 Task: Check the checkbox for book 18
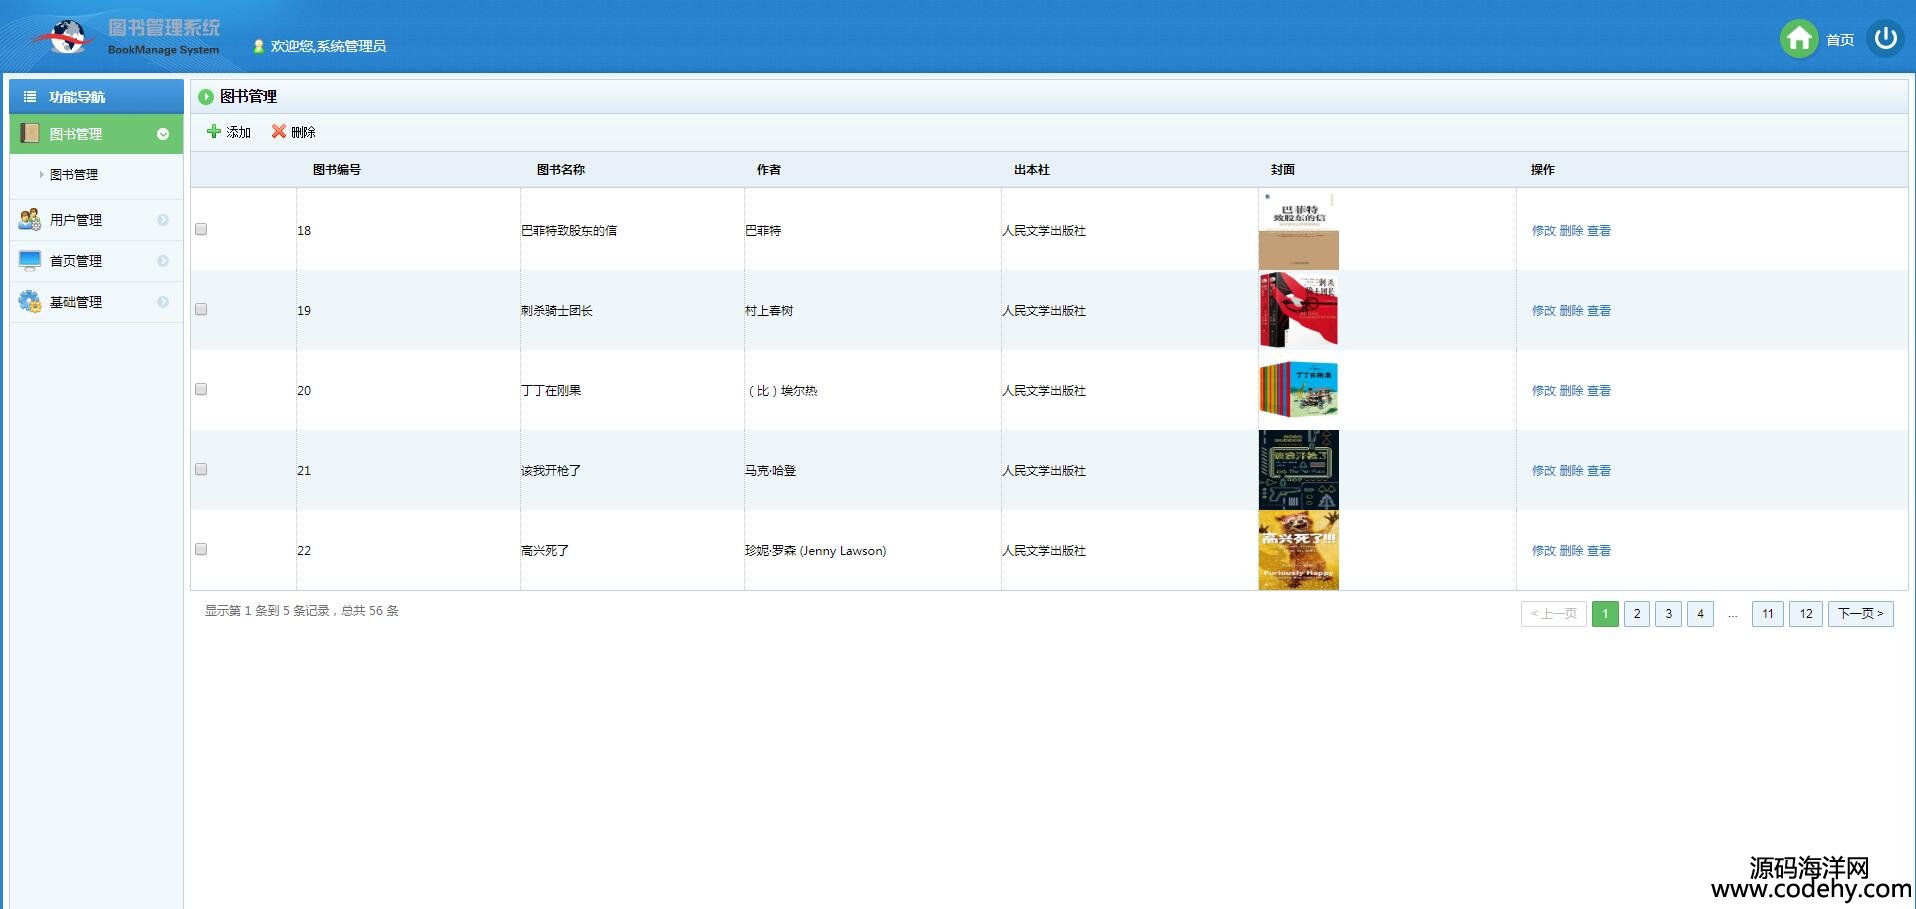pyautogui.click(x=201, y=229)
